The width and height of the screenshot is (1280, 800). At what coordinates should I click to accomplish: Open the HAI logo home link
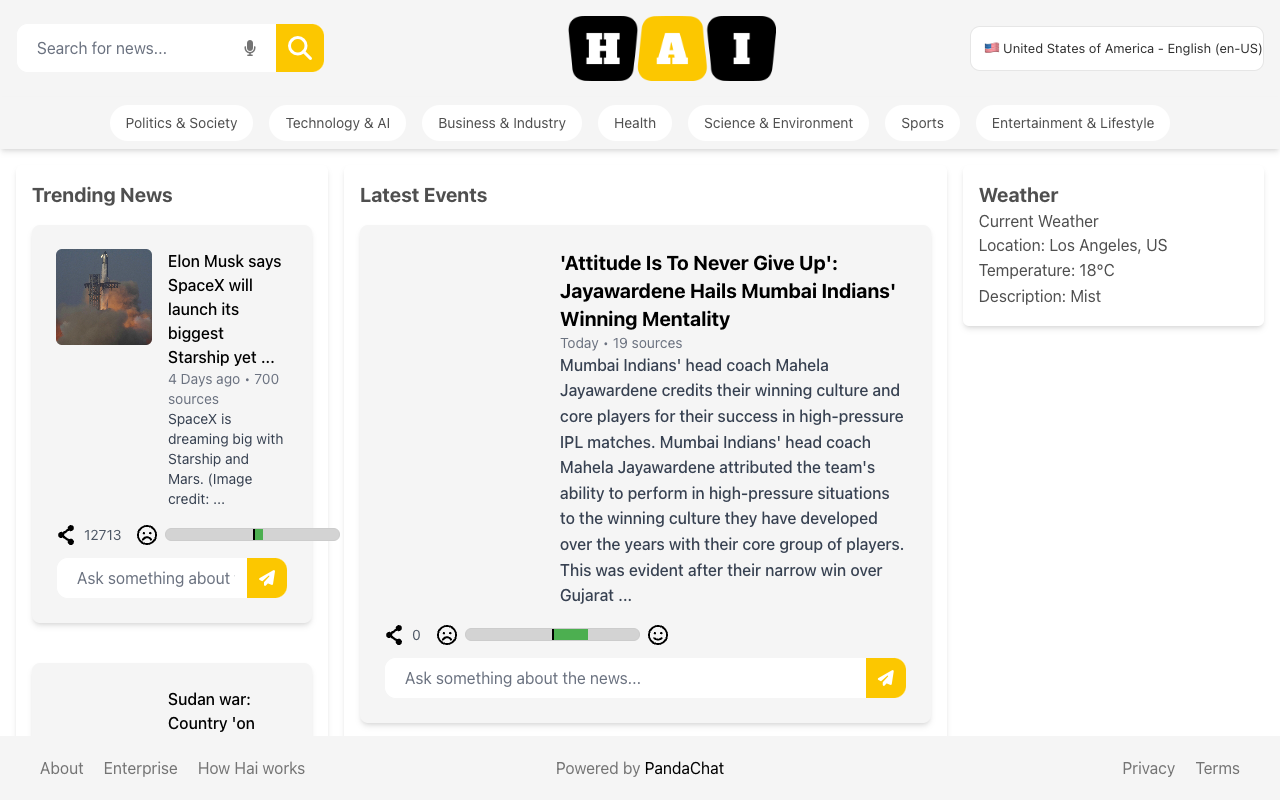[672, 48]
